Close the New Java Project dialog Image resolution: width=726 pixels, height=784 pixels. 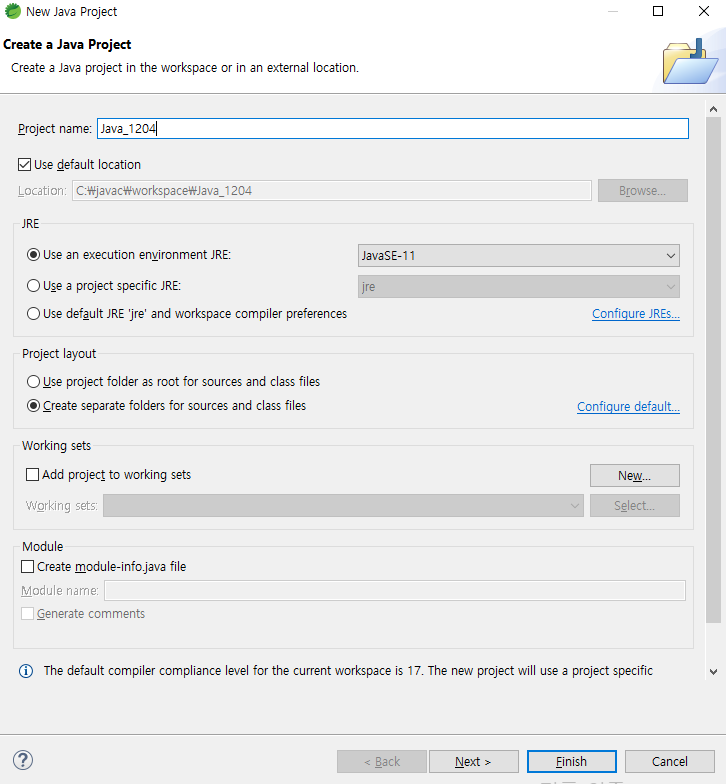pos(704,11)
